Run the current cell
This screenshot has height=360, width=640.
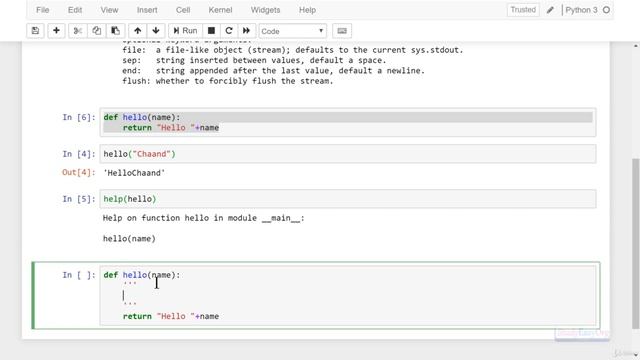(185, 31)
